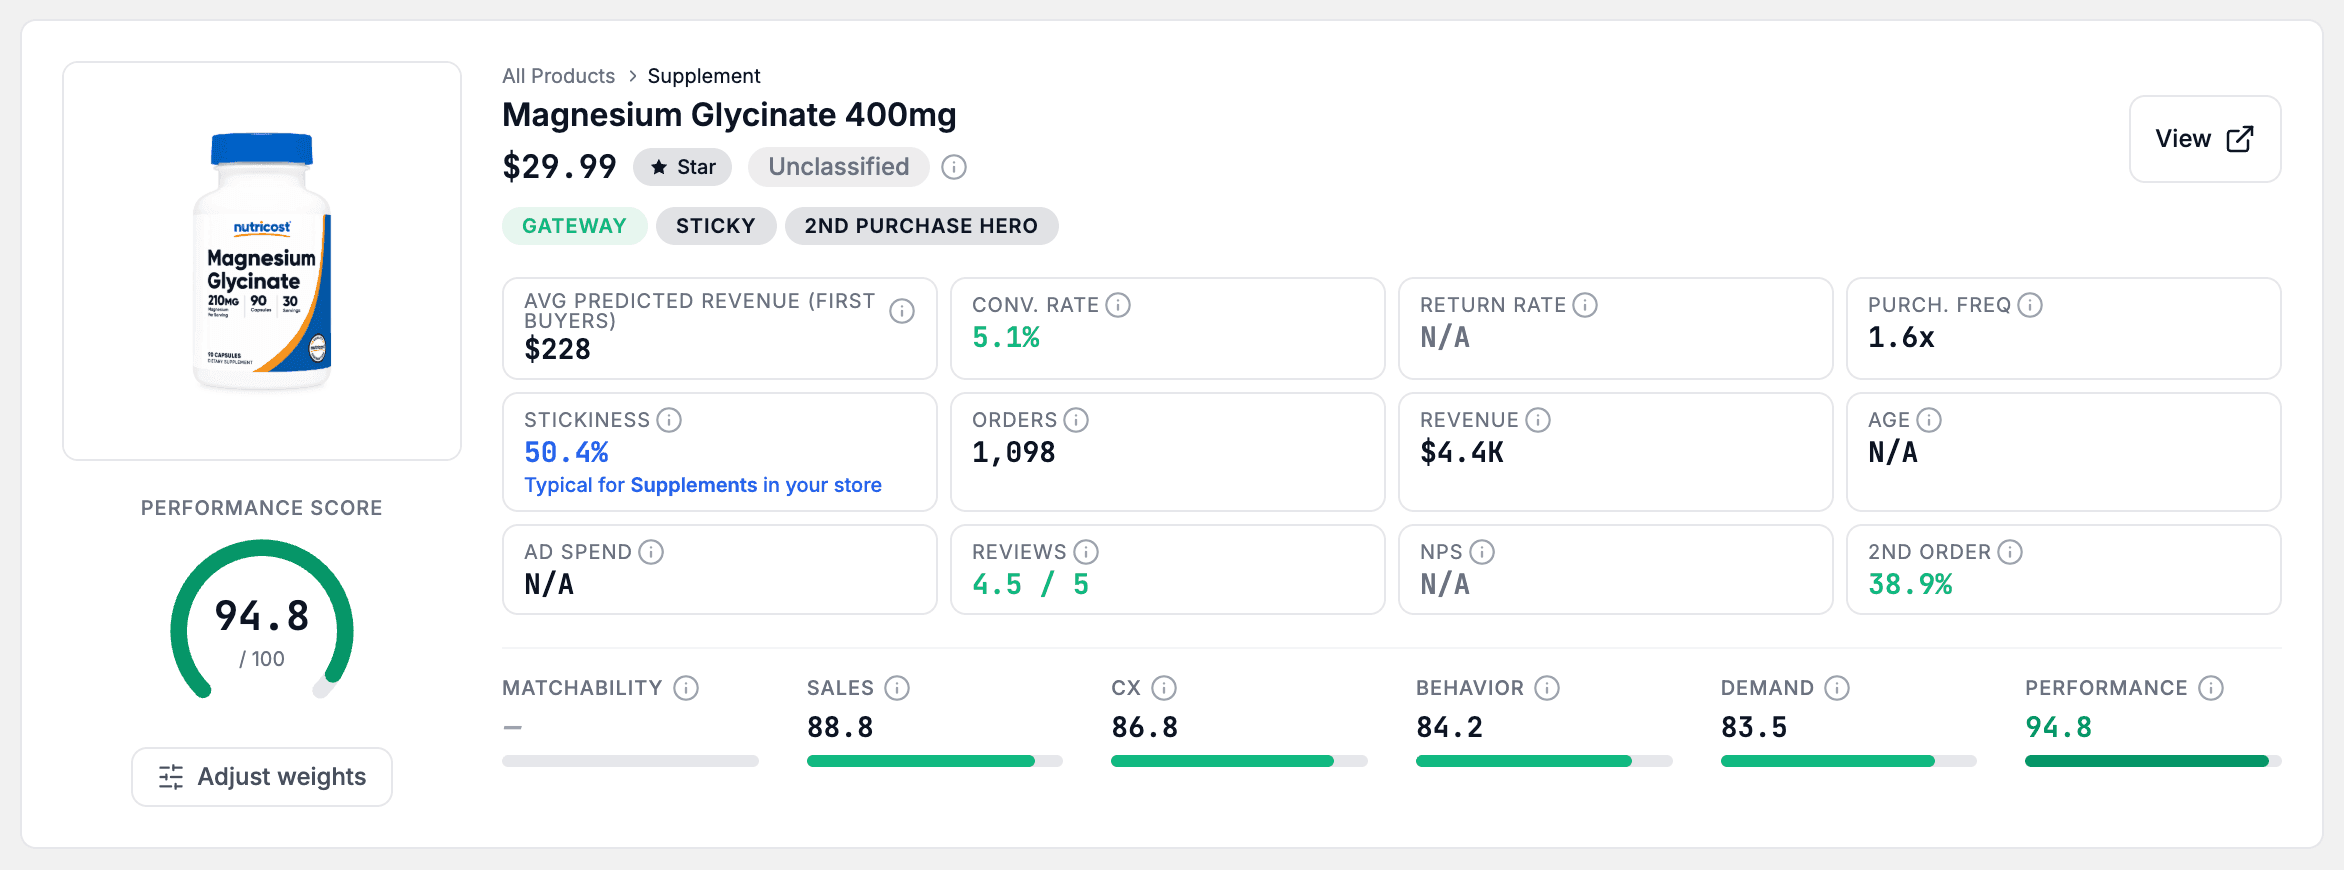Open the Stickiness info icon
The height and width of the screenshot is (870, 2344).
(669, 420)
